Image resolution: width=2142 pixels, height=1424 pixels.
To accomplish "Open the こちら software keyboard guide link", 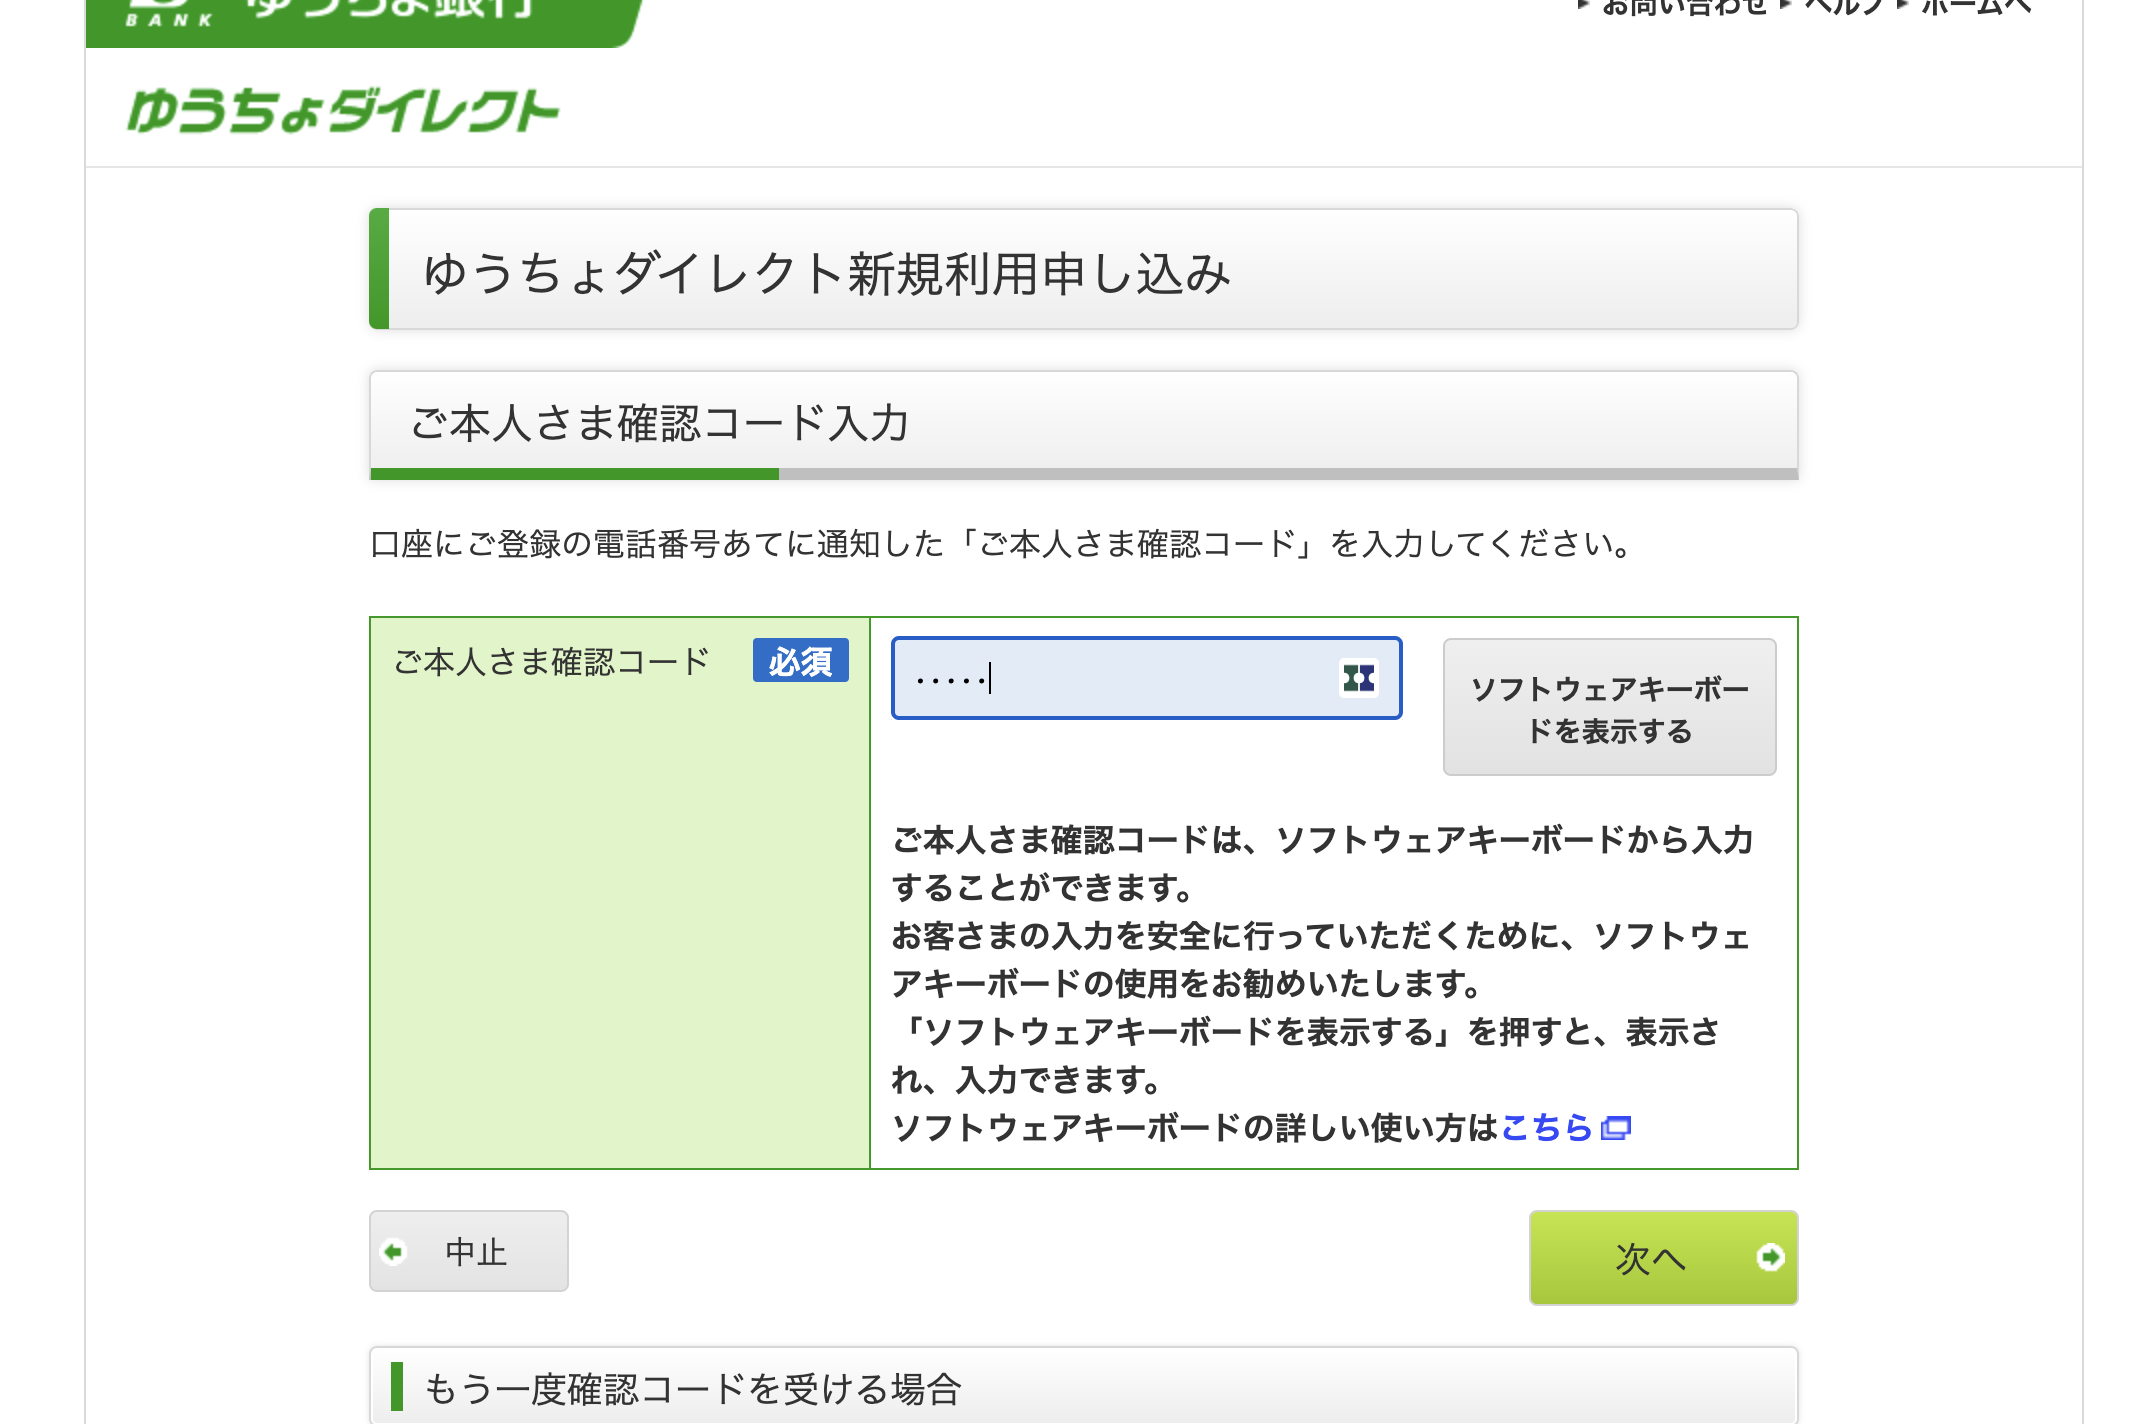I will pos(1546,1128).
